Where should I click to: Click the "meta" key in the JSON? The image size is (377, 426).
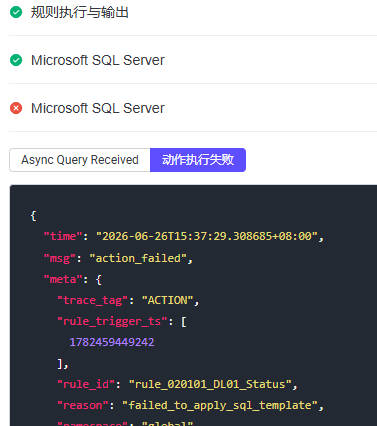pos(63,279)
